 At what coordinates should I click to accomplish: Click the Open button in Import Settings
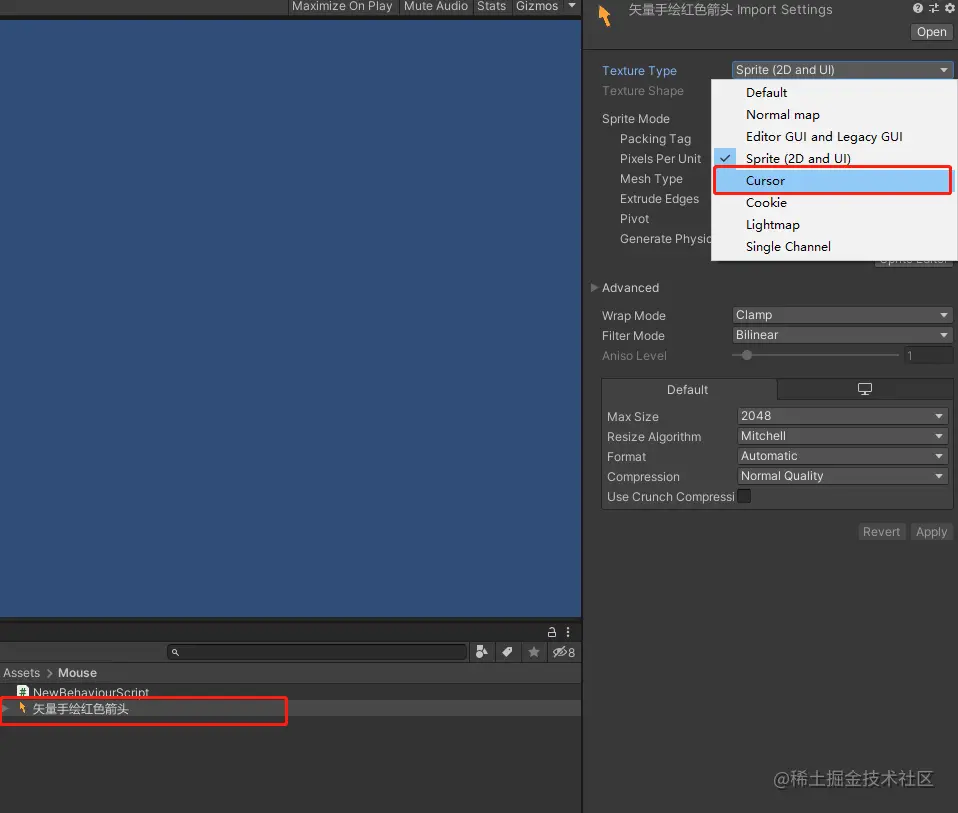point(931,32)
